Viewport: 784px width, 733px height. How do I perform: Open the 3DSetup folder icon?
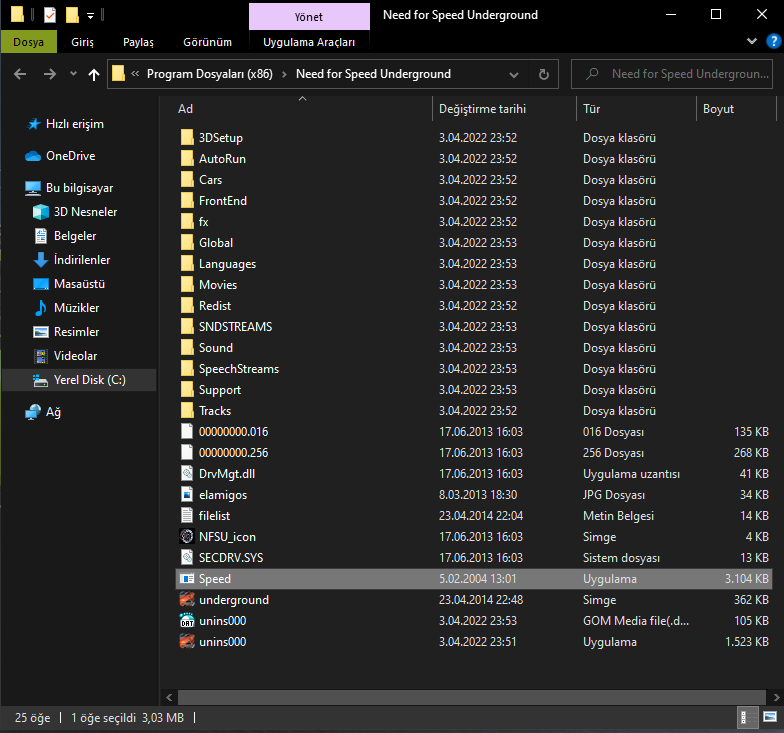coord(187,138)
